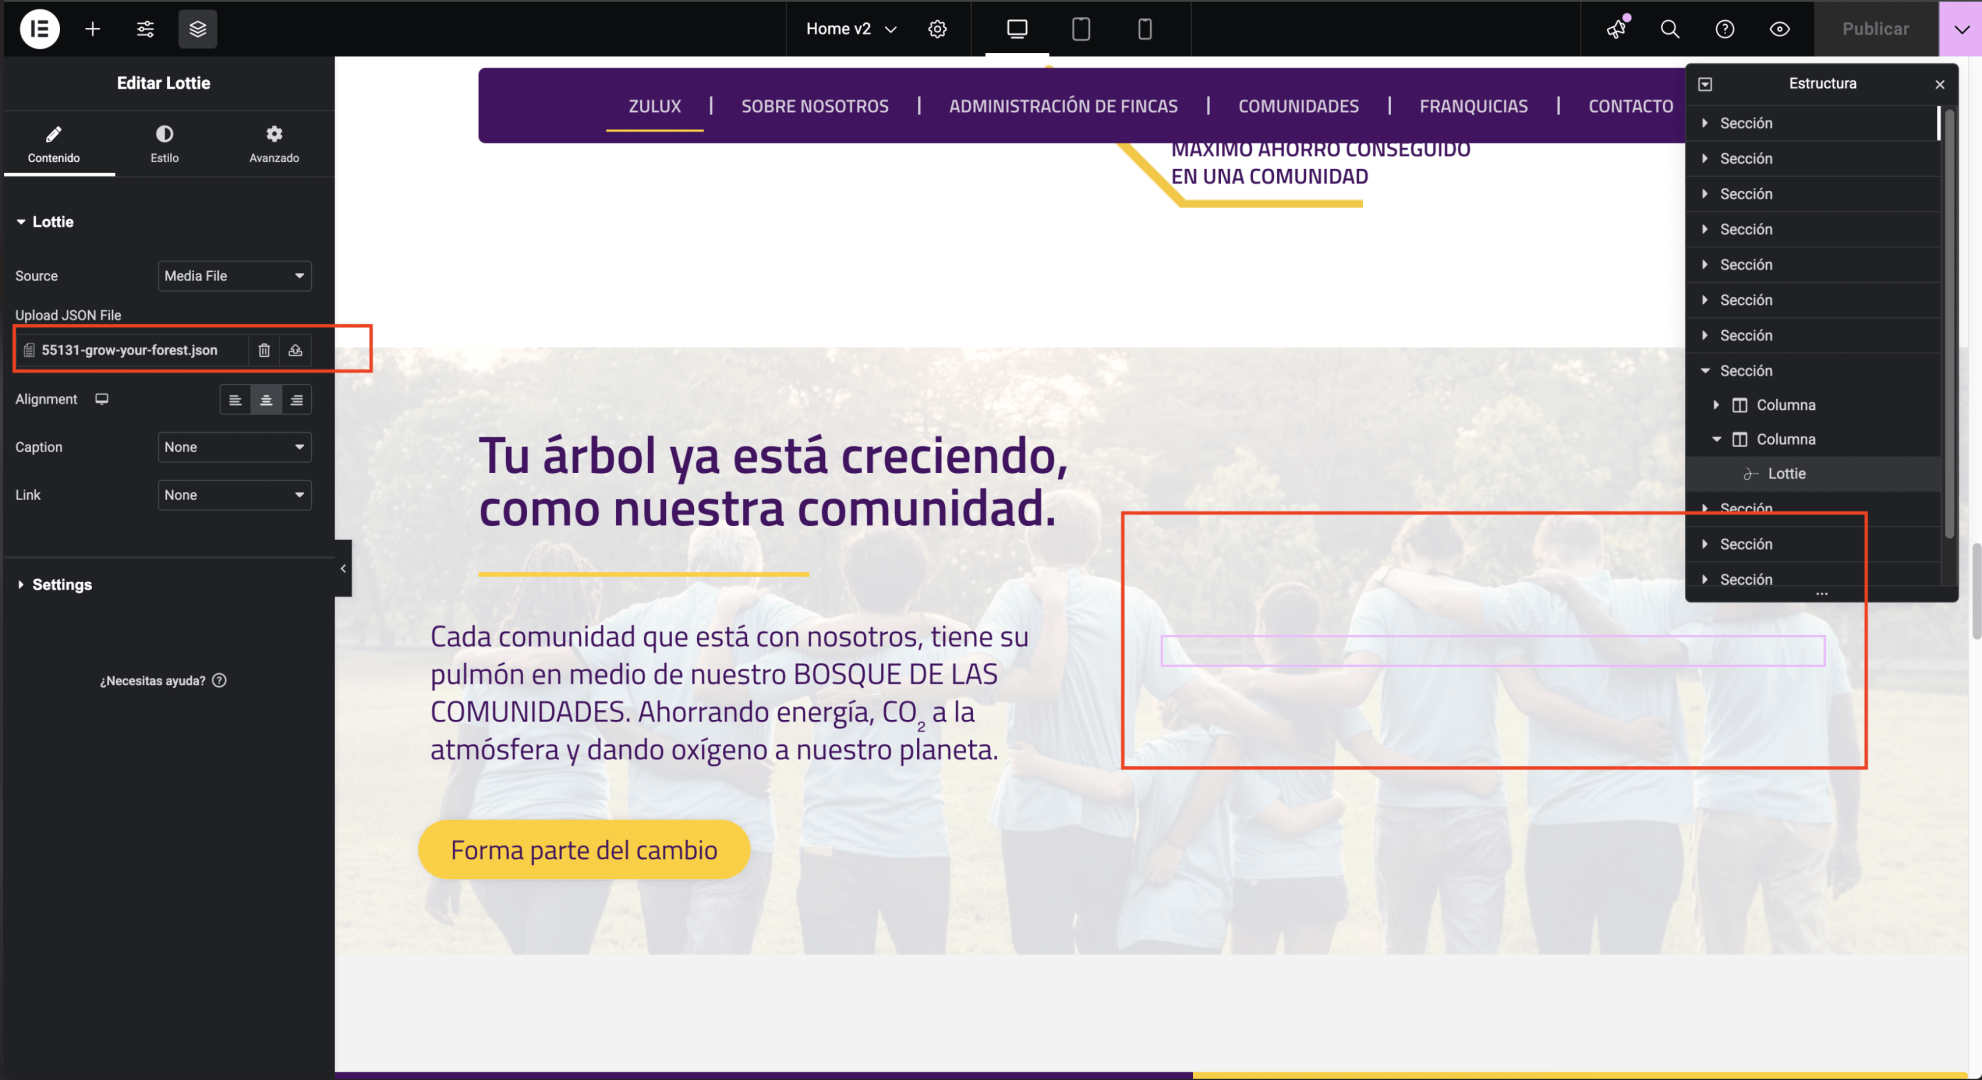The image size is (1982, 1080).
Task: Click first Columna column icon
Action: (1740, 405)
